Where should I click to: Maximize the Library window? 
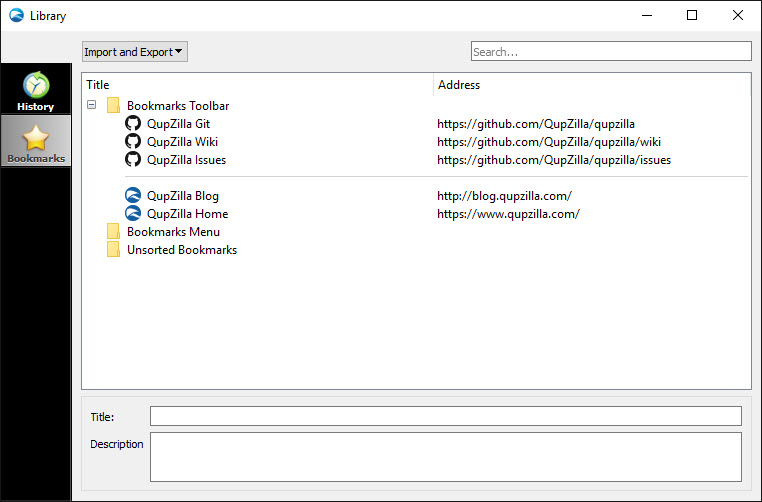(692, 15)
